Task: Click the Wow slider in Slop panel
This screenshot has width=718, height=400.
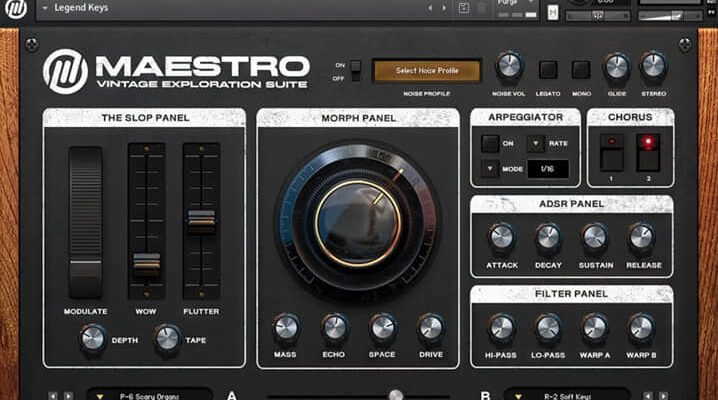Action: click(x=146, y=262)
